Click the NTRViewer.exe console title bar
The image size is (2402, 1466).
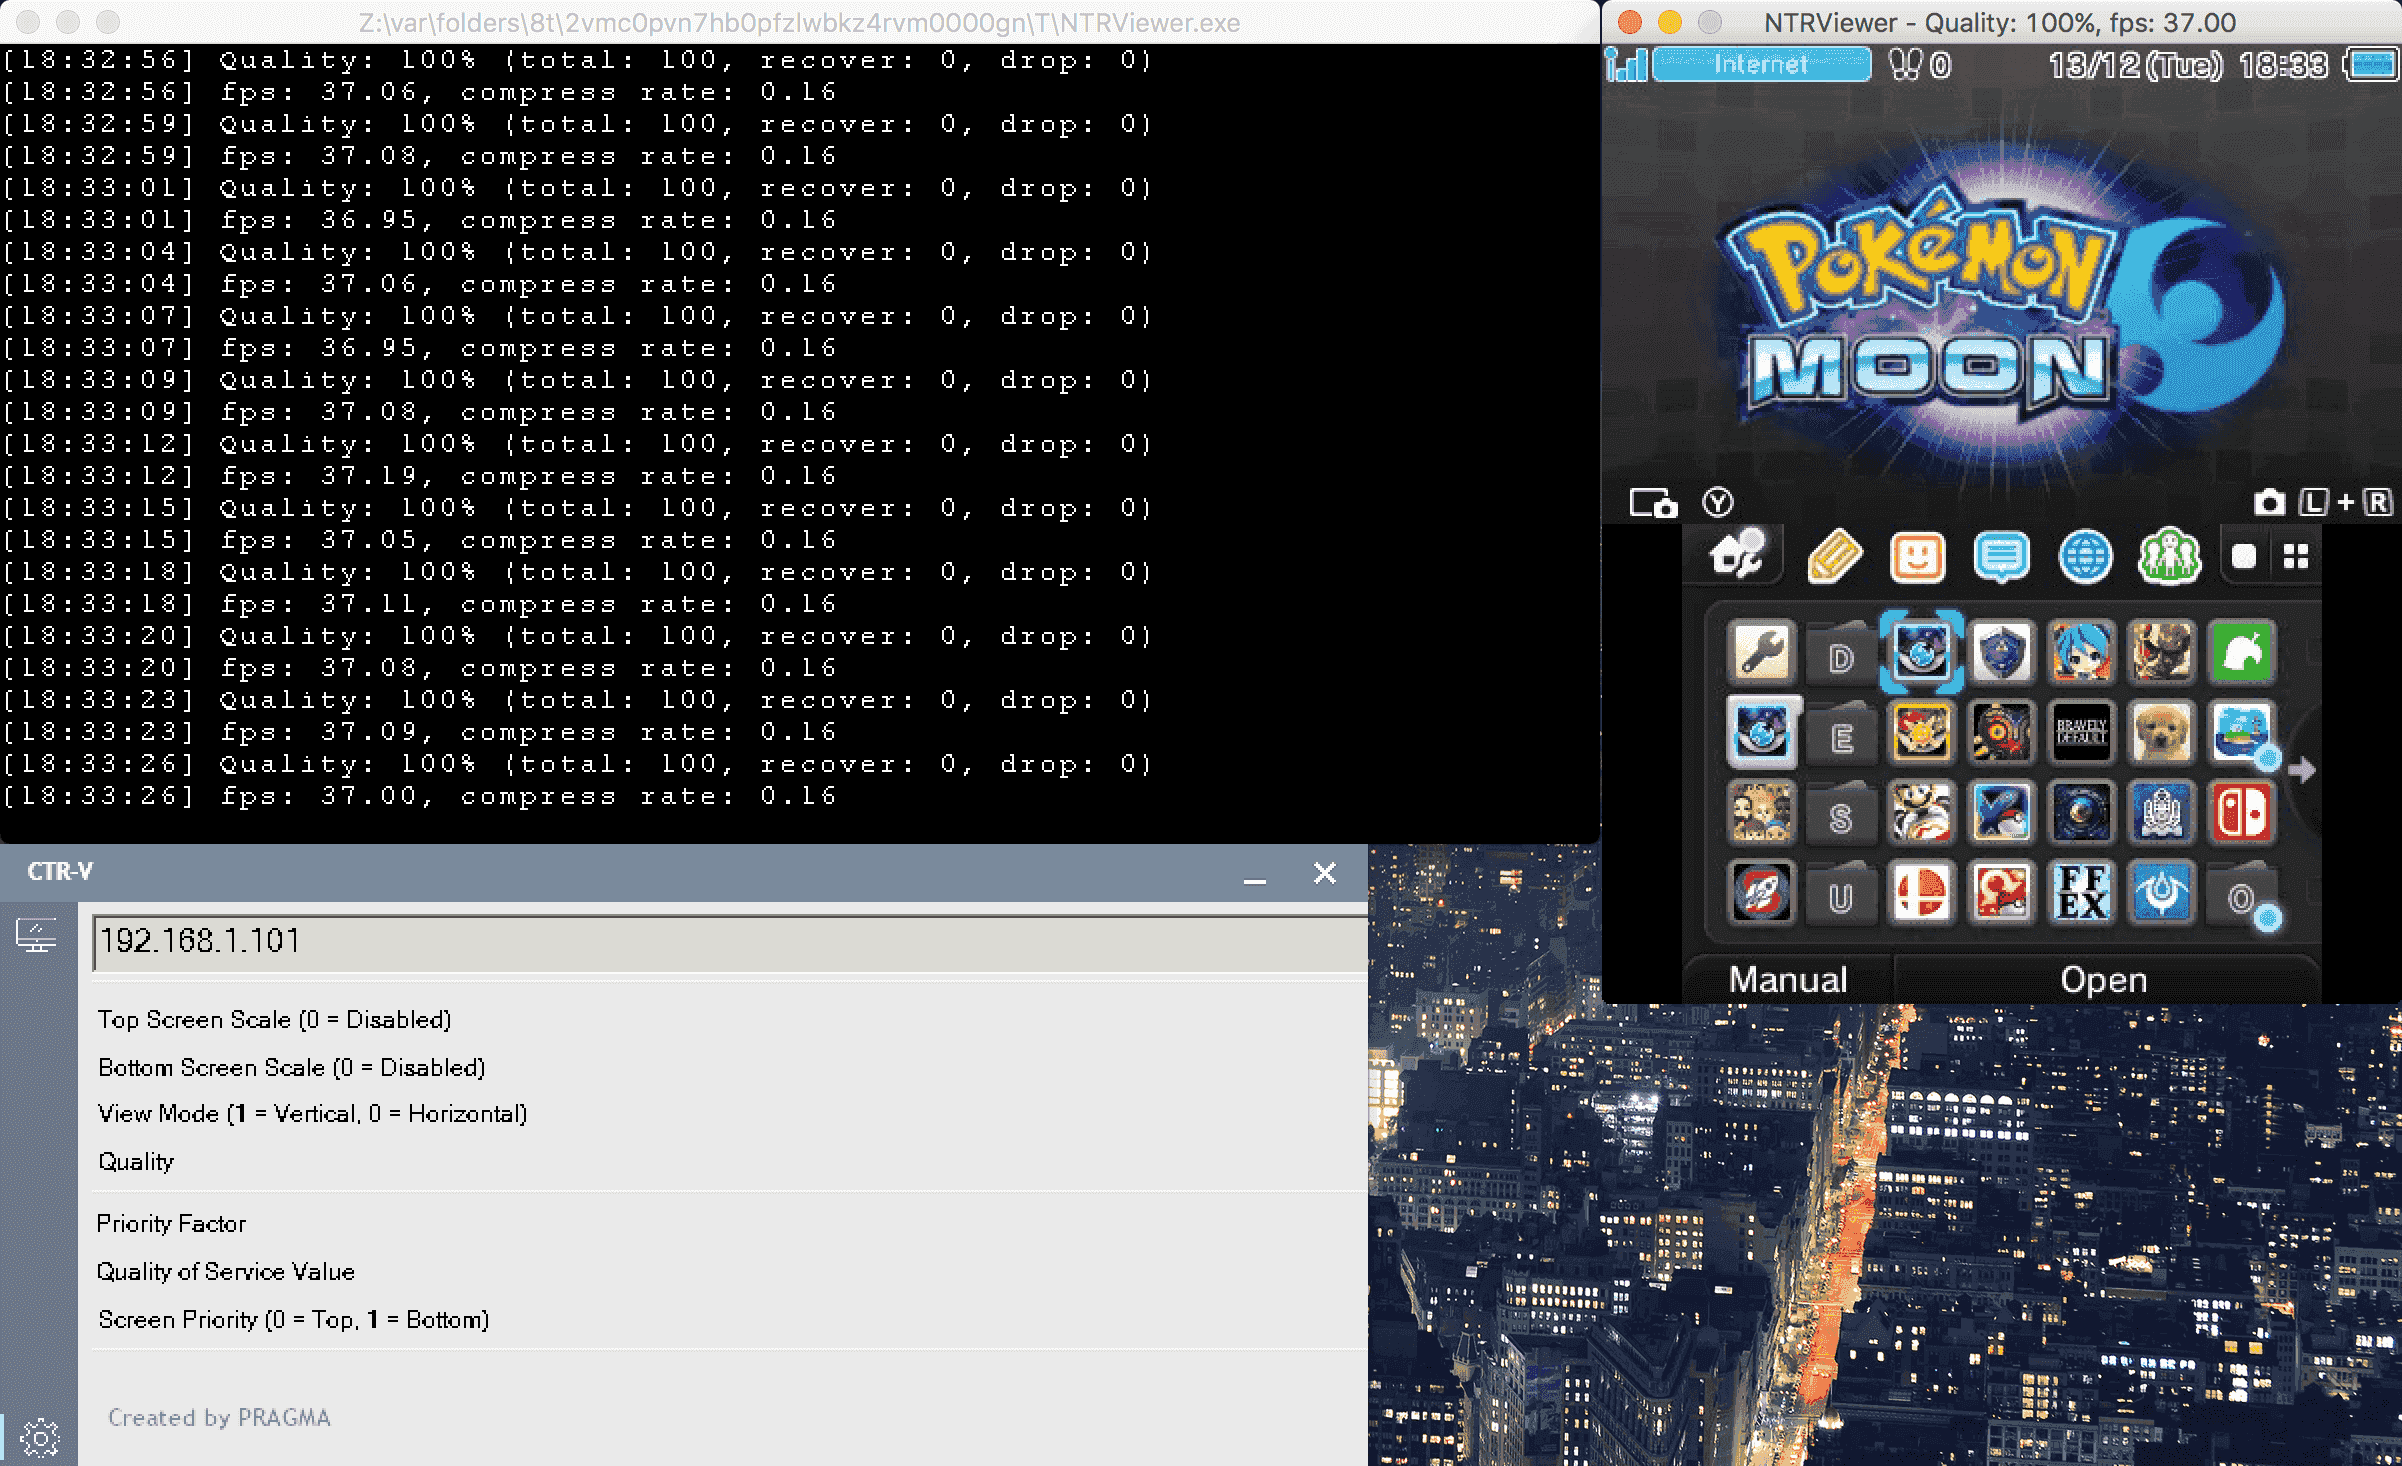[800, 22]
